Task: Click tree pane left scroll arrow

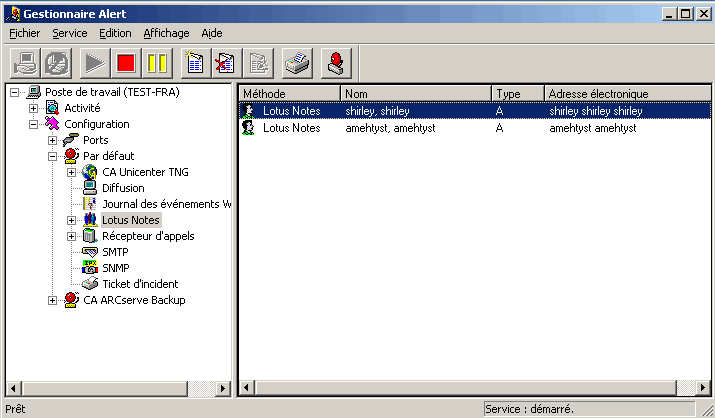Action: click(13, 388)
